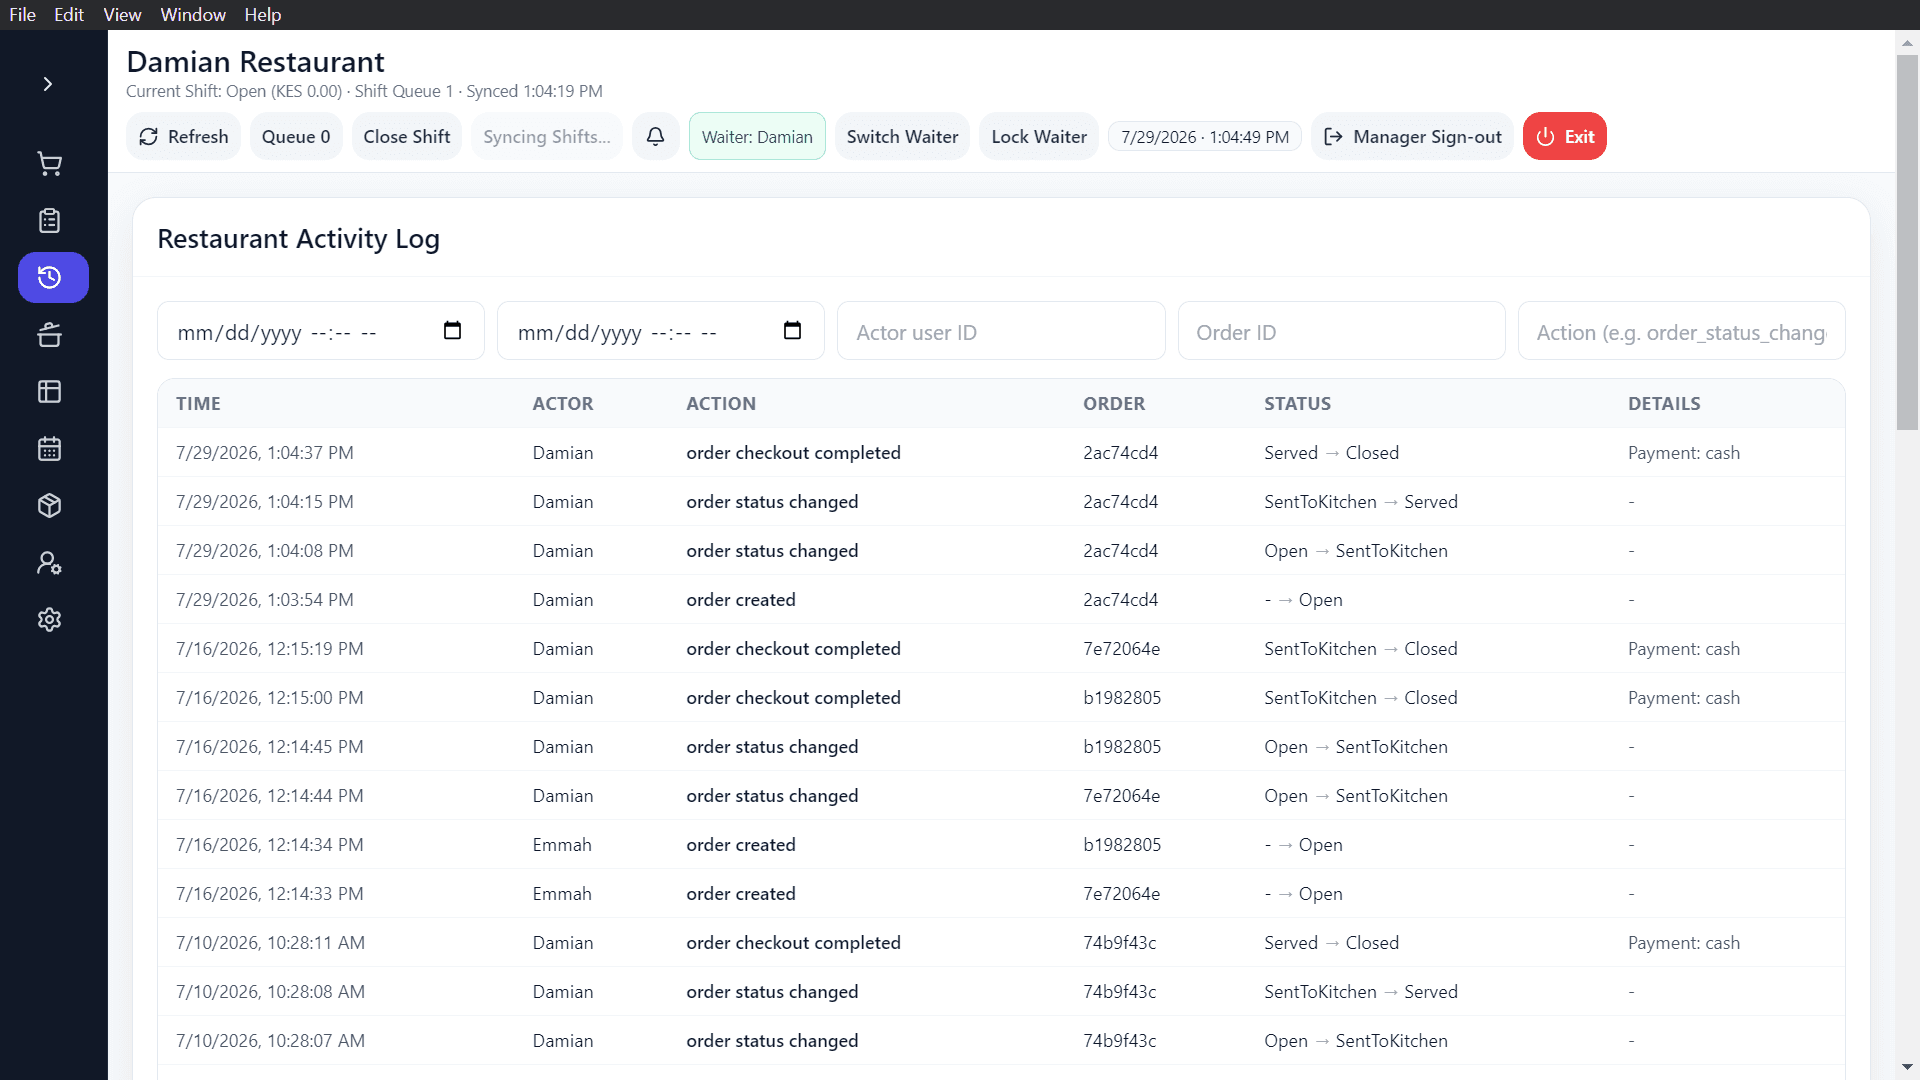Open the shopping cart sidebar icon
1920x1080 pixels.
coord(50,164)
